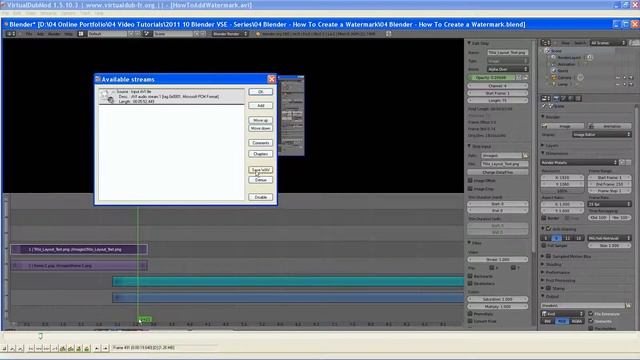Step back one frame with VirtualDub's toolbar icon
Screen dimensions: 640x360
pos(38,348)
